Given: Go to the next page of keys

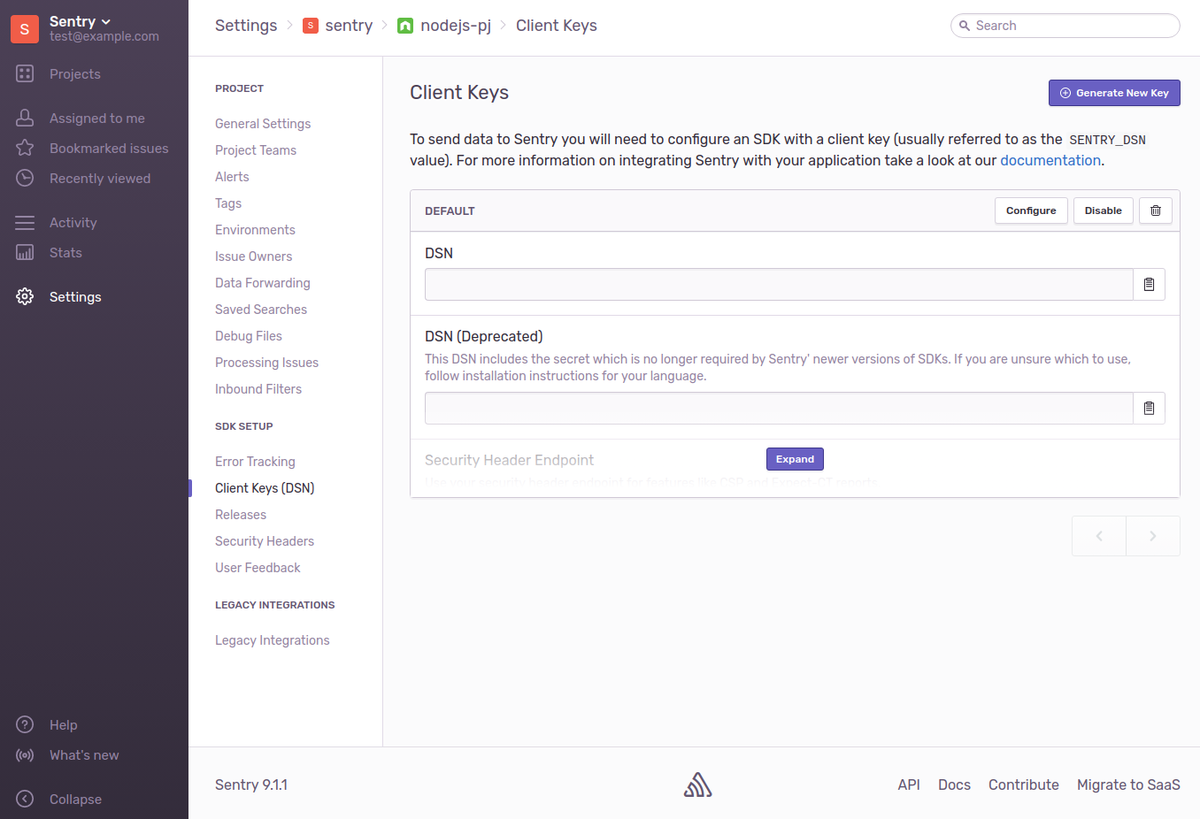Looking at the screenshot, I should (1153, 536).
